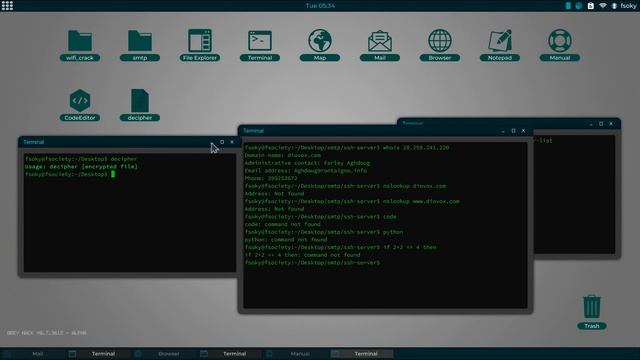
Task: Launch the Terminal desktop icon
Action: point(260,45)
